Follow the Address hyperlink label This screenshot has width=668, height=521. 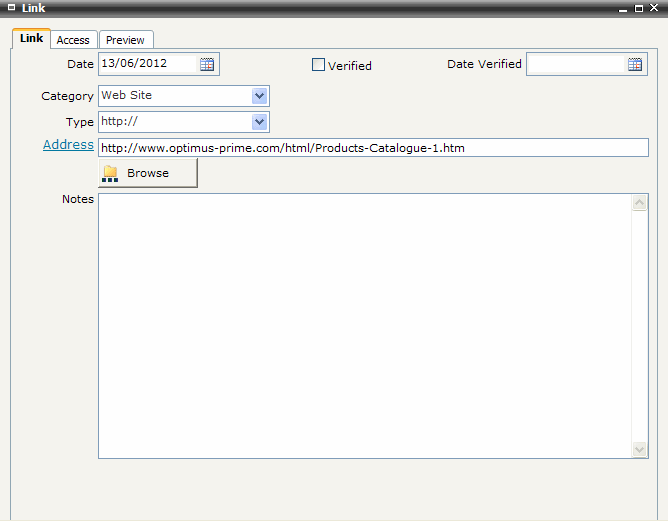pos(68,145)
